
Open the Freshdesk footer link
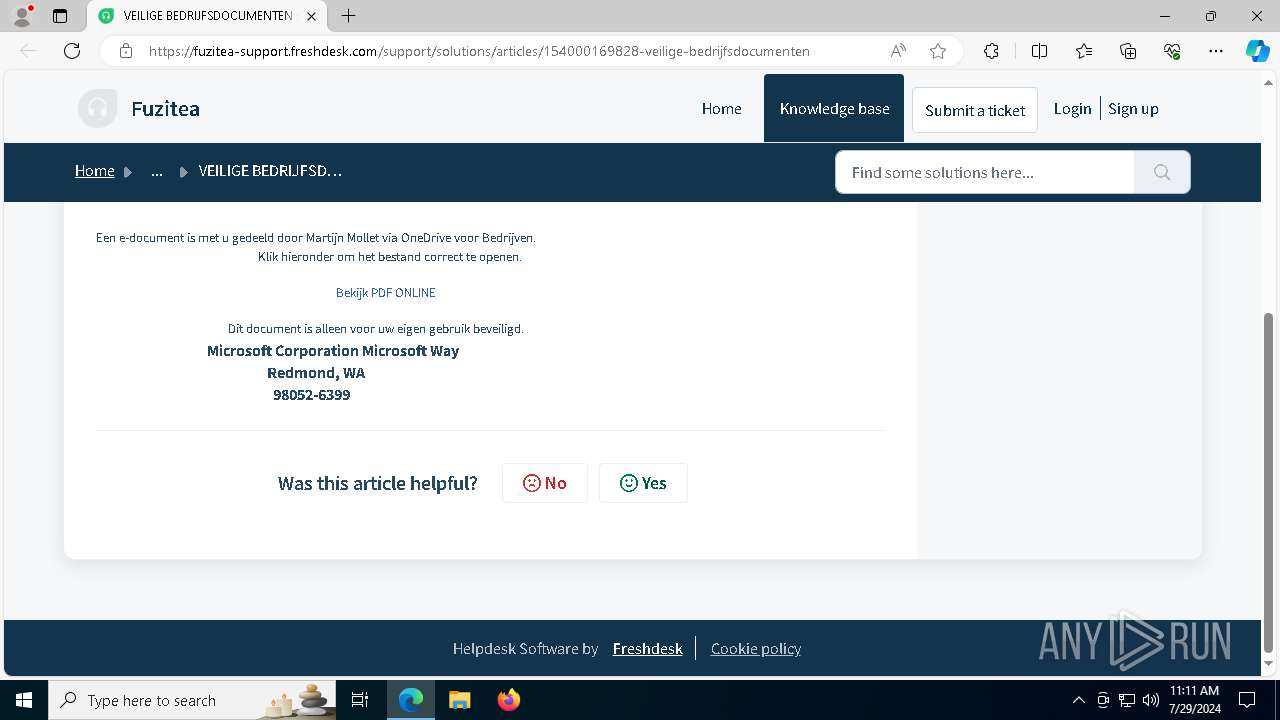[x=648, y=649]
